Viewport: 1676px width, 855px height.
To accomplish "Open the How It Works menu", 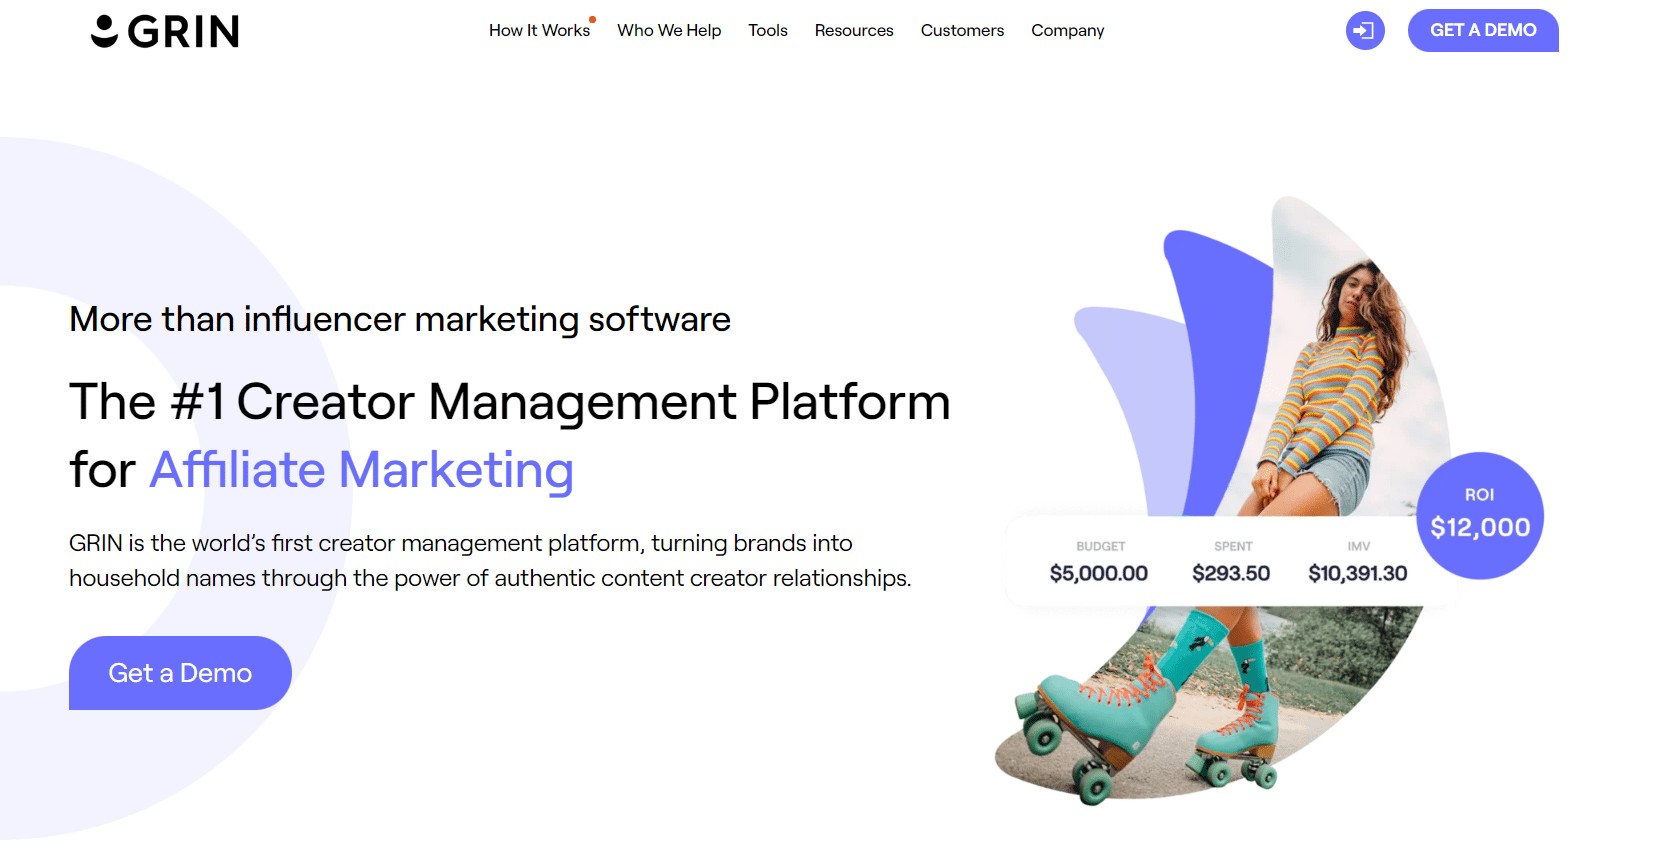I will tap(539, 30).
